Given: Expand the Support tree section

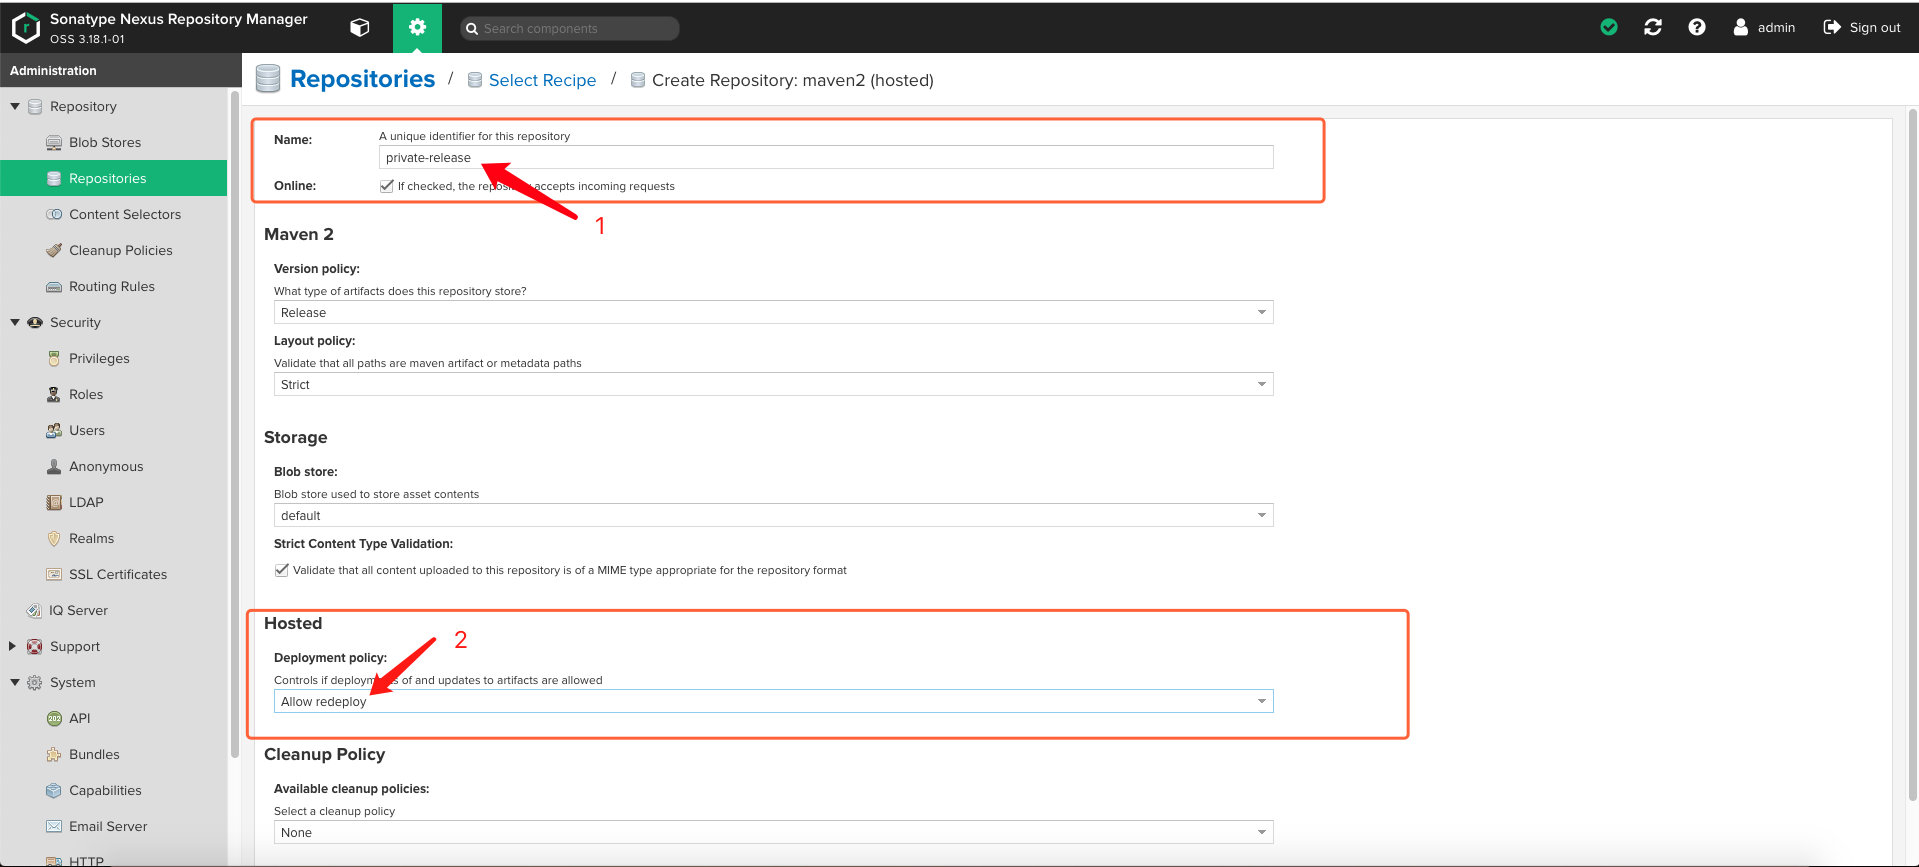Looking at the screenshot, I should (13, 646).
